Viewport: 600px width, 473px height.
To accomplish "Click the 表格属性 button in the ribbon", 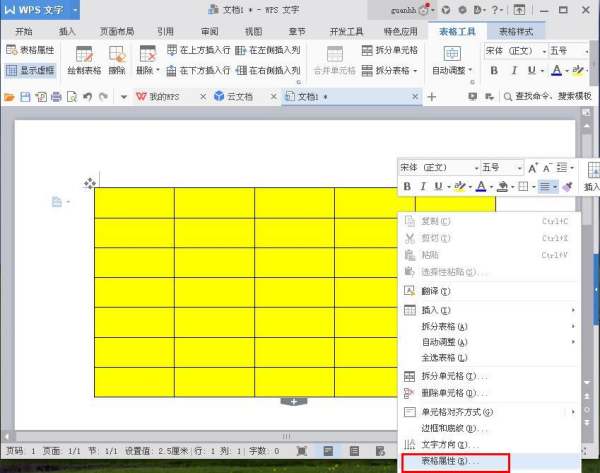I will tap(30, 49).
